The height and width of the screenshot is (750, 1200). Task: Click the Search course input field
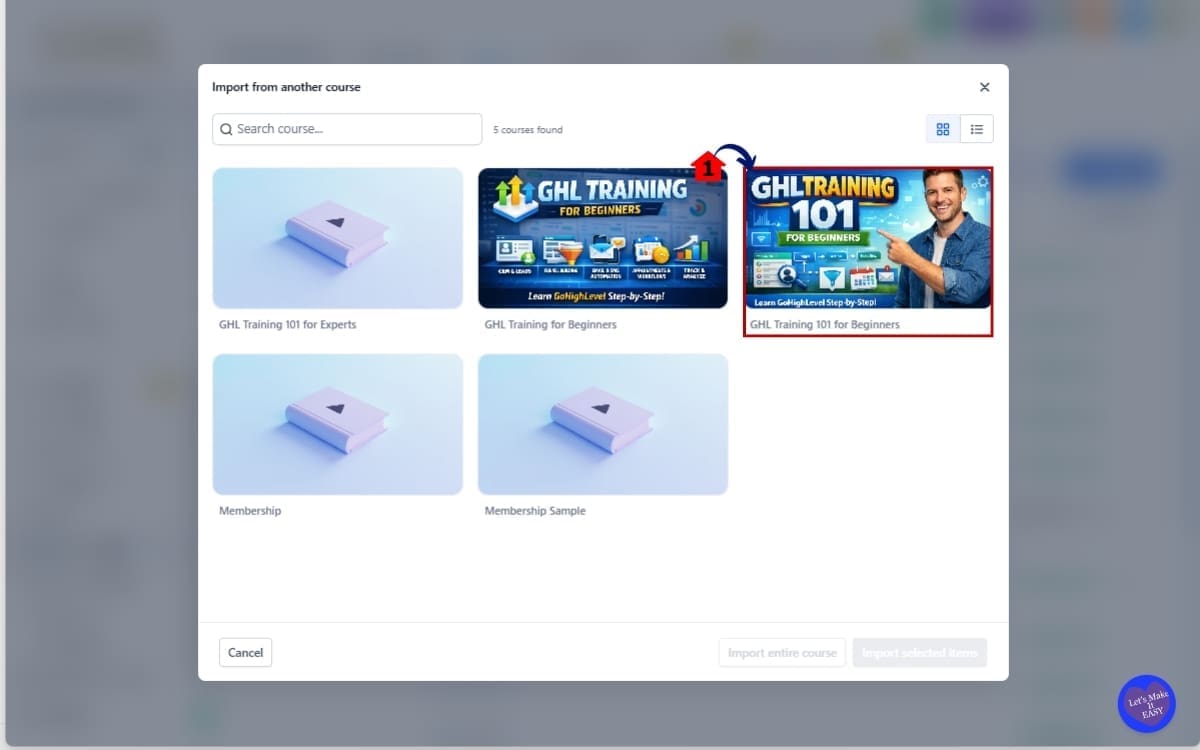(x=347, y=129)
